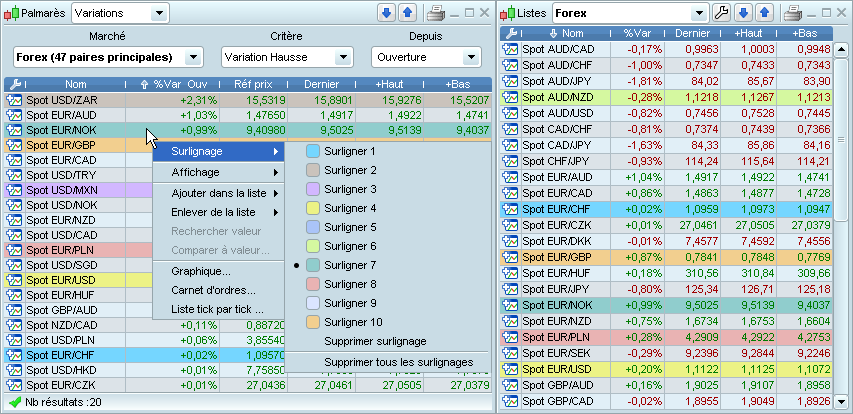Select the Surlignage menu entry

[219, 151]
